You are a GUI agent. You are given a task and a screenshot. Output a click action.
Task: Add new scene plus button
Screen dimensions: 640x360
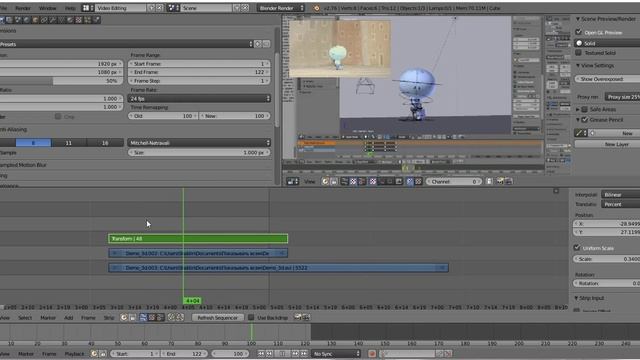point(236,8)
